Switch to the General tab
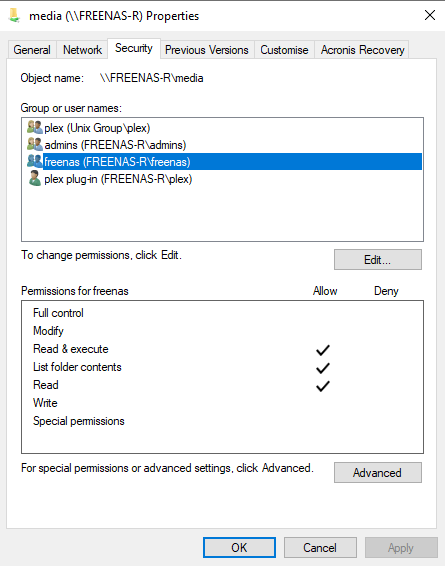 tap(32, 50)
